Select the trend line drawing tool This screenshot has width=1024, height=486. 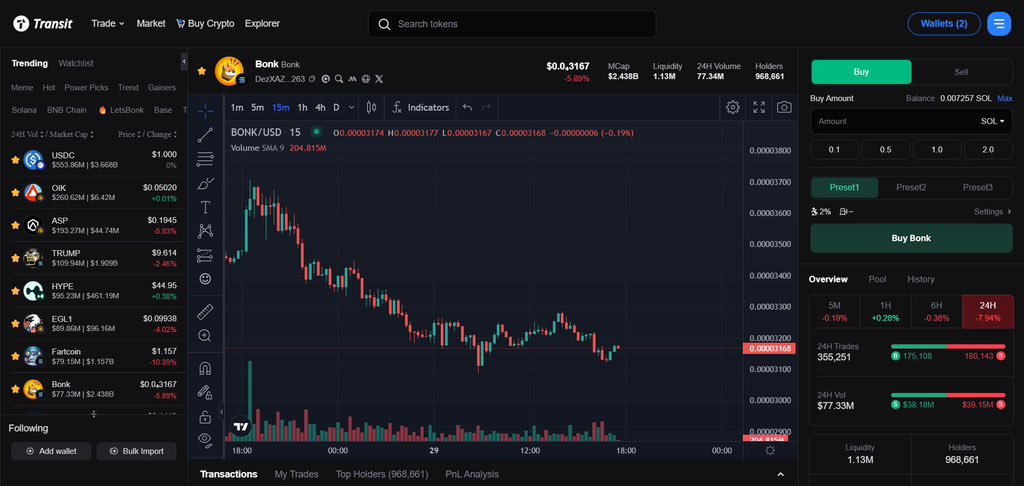point(205,135)
